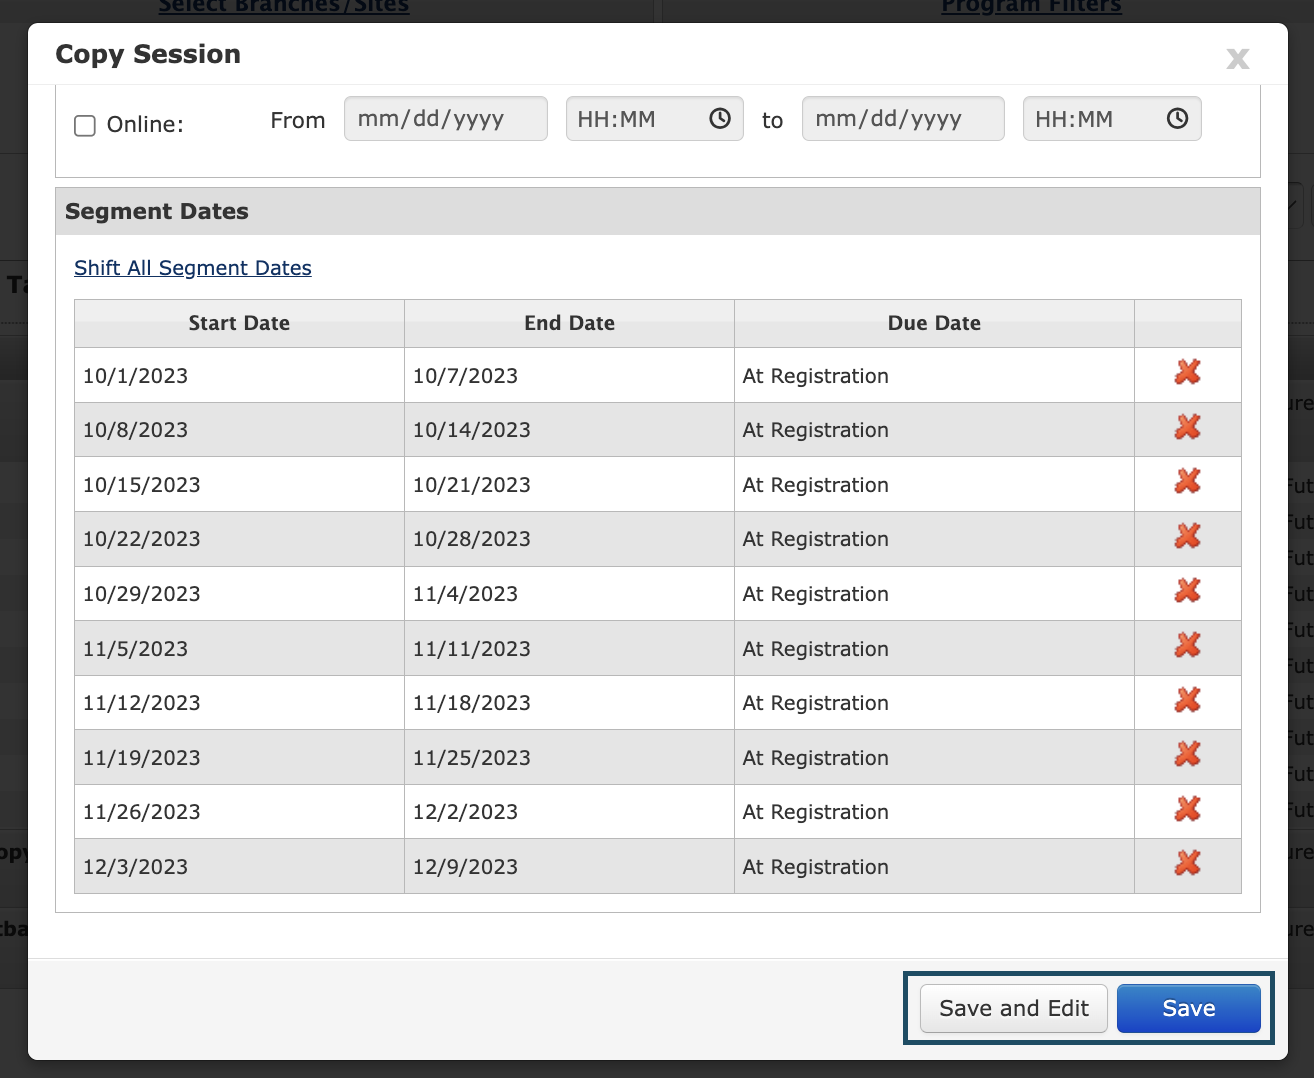Remove the segment ending 10/14/2023
The width and height of the screenshot is (1314, 1078).
point(1187,426)
